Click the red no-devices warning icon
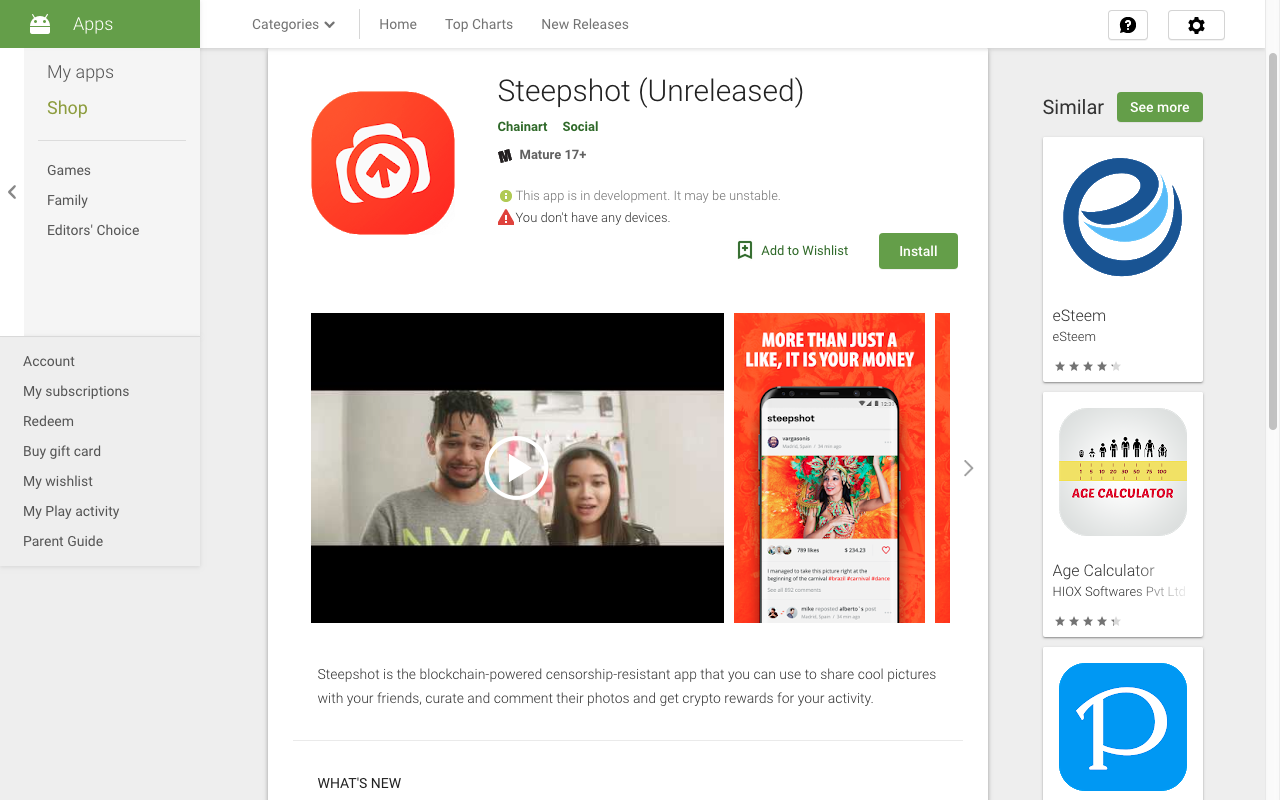The image size is (1280, 800). (505, 217)
